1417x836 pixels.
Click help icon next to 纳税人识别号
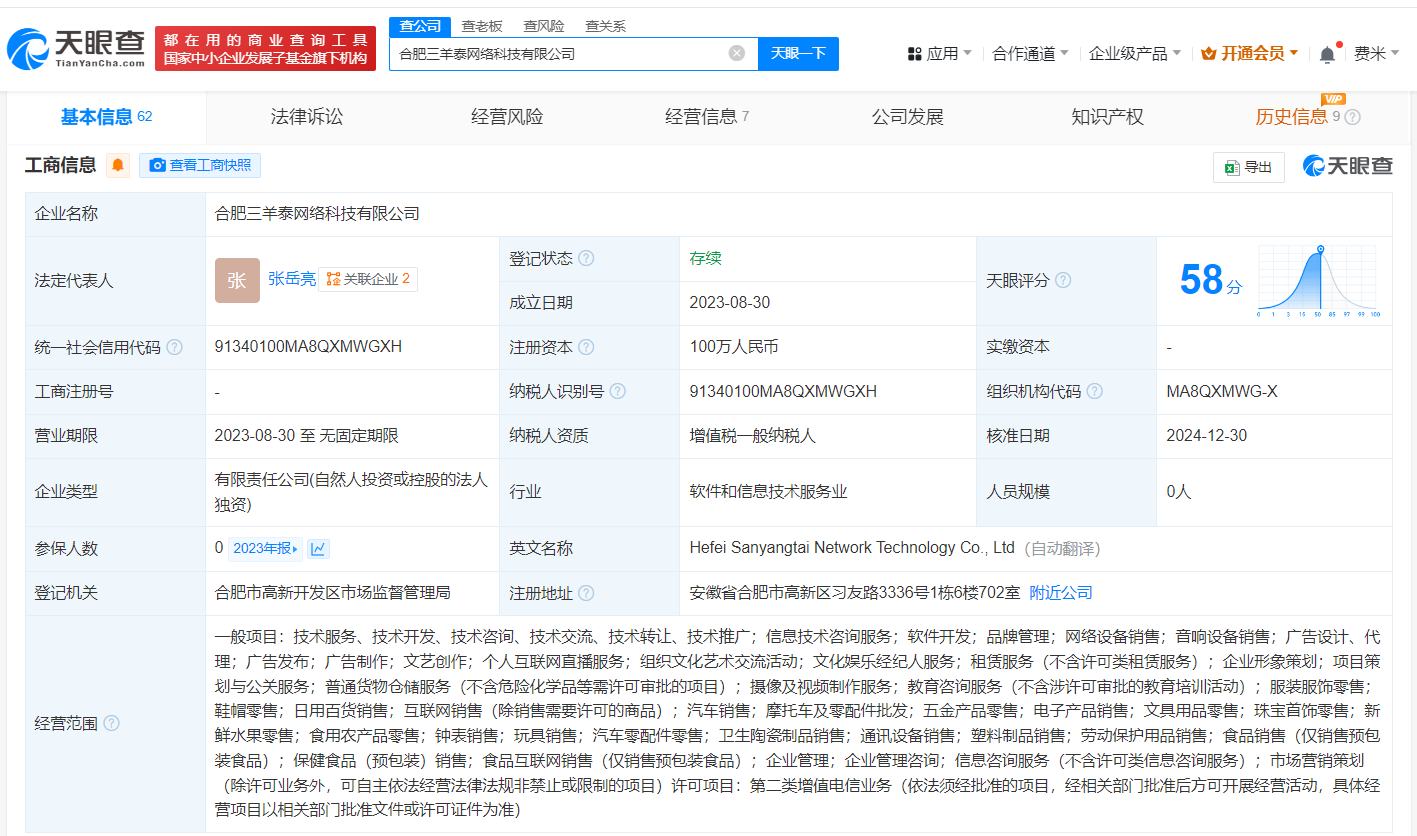(x=618, y=391)
